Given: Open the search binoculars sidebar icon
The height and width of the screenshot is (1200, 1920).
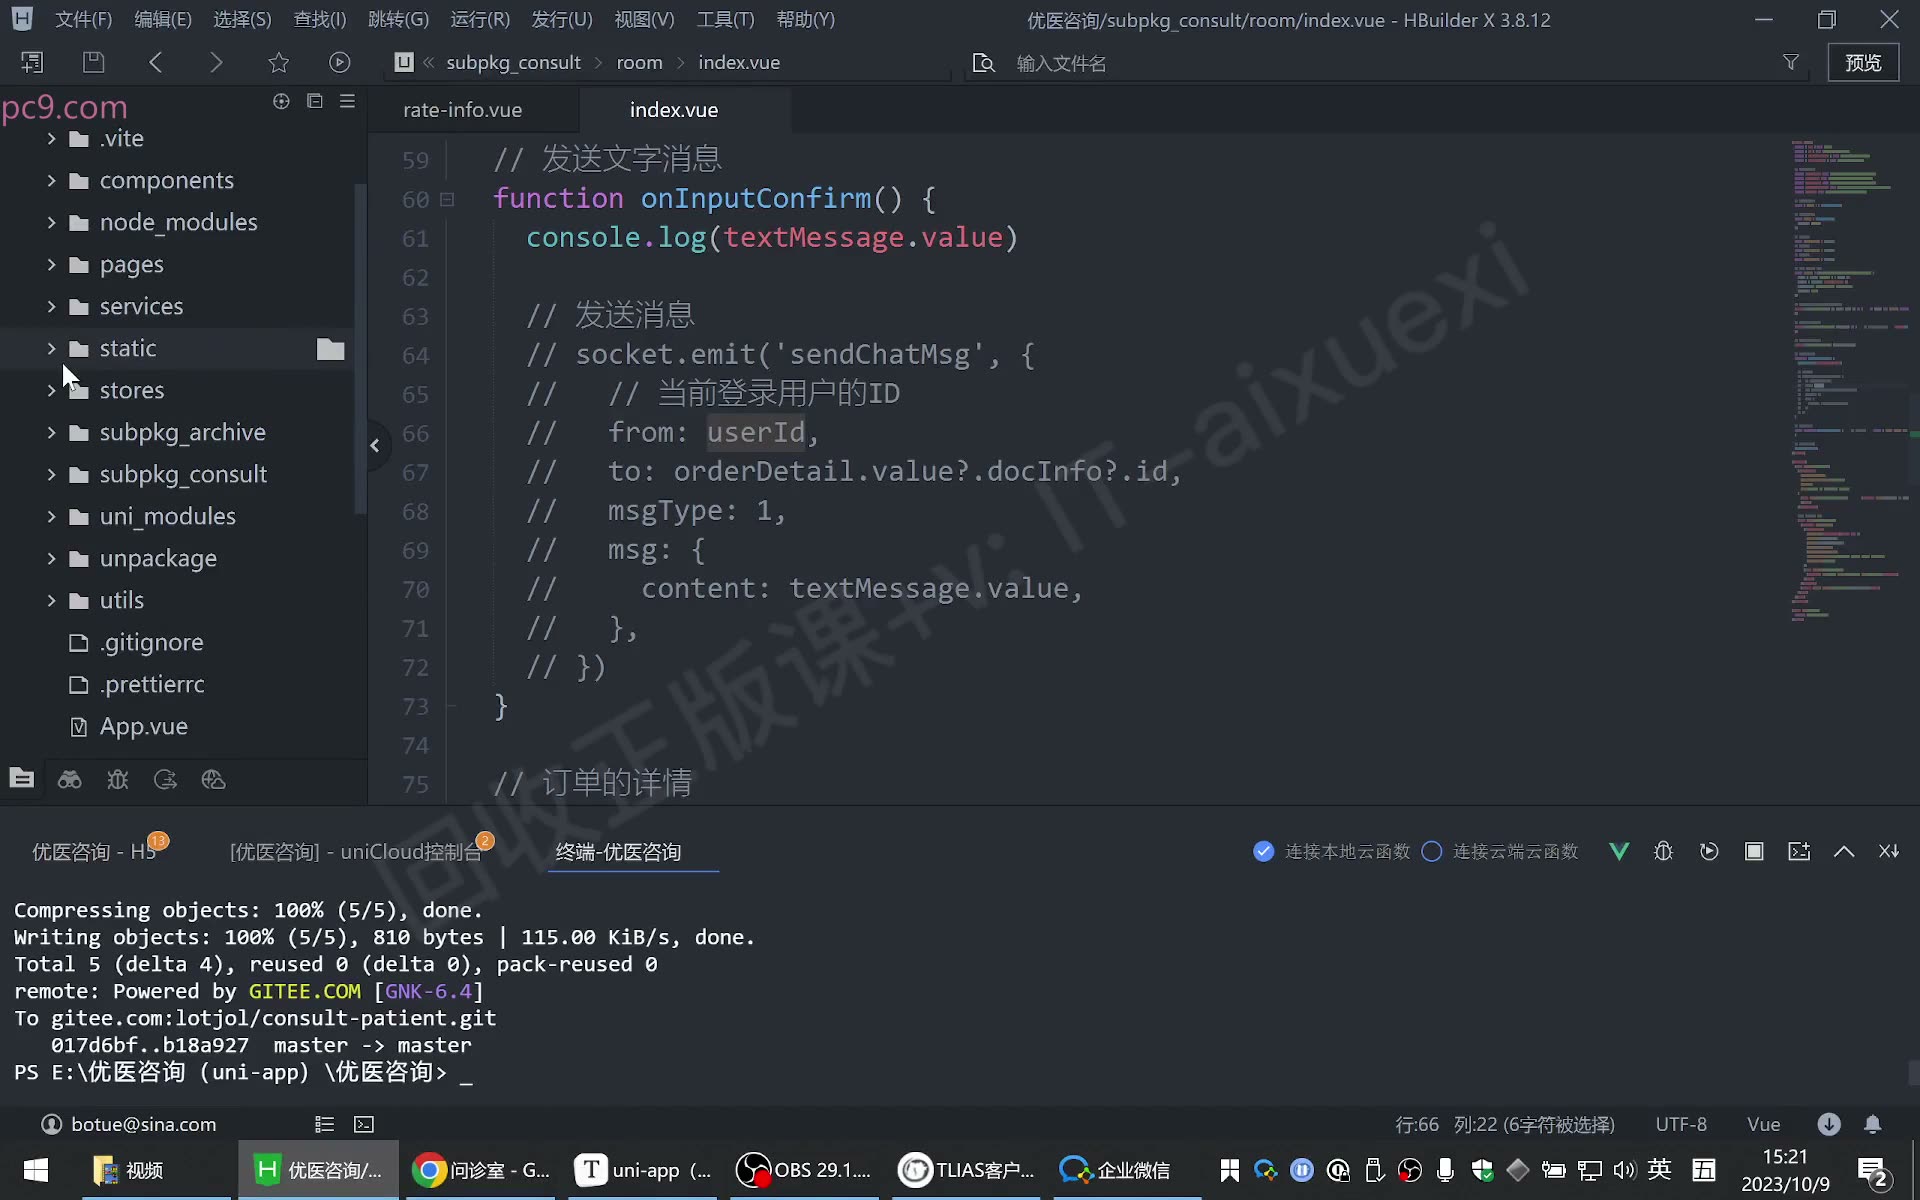Looking at the screenshot, I should pyautogui.click(x=69, y=779).
